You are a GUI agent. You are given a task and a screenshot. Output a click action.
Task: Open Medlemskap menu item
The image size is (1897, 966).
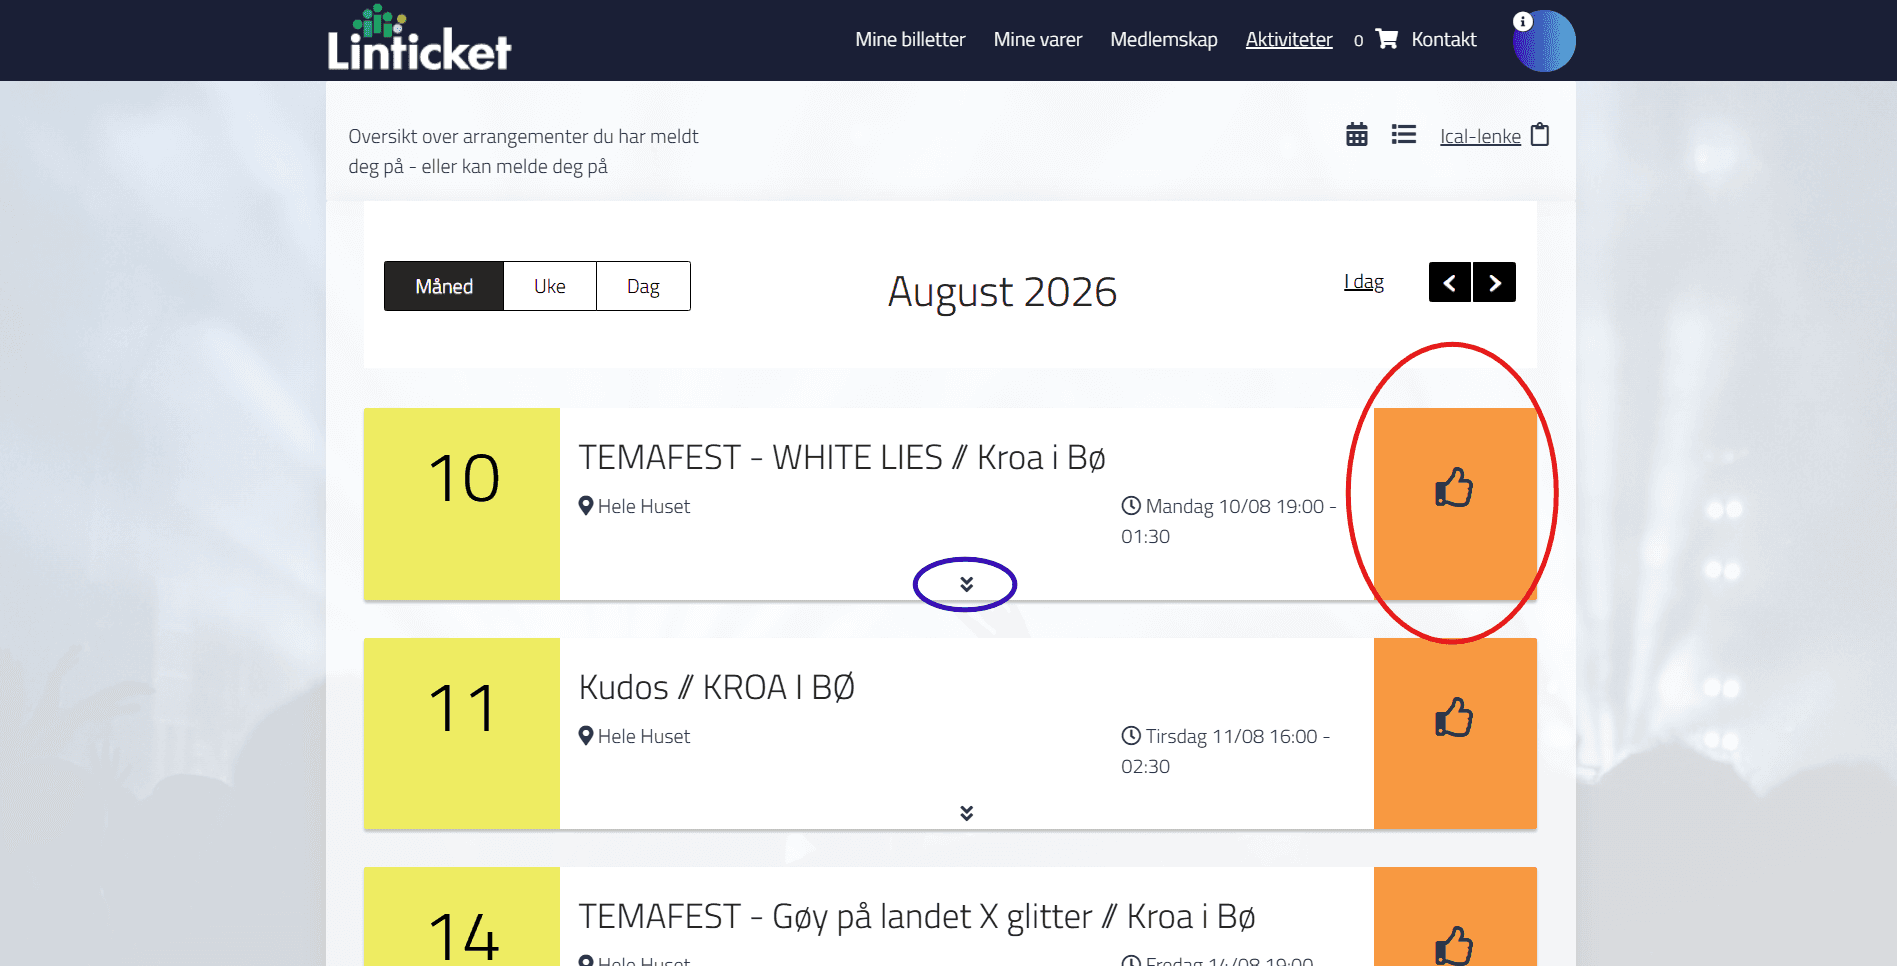coord(1164,39)
